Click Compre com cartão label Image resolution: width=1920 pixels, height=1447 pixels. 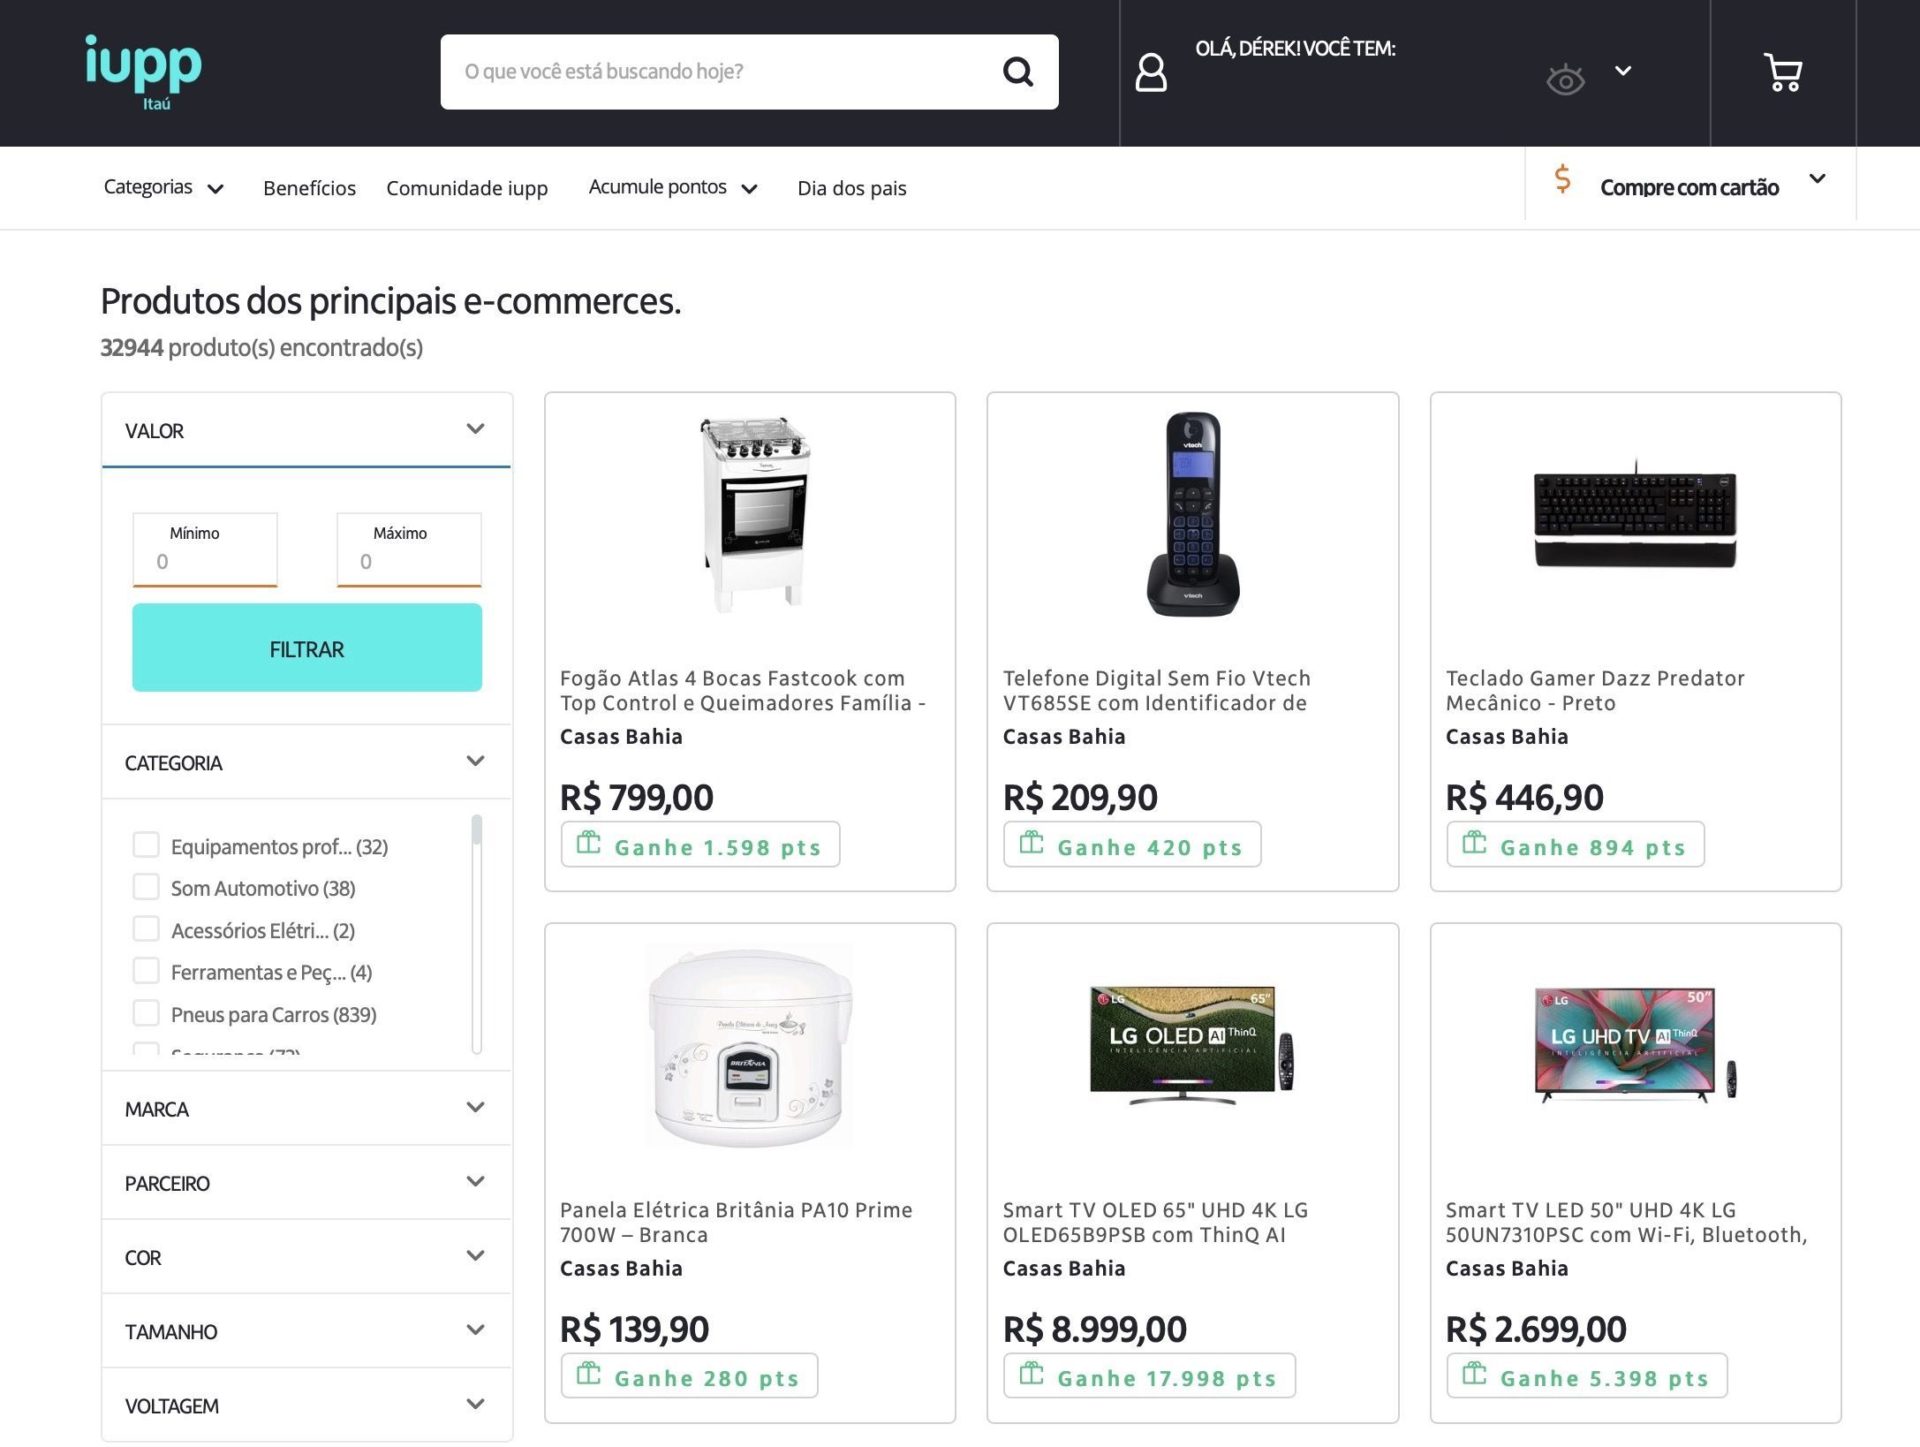coord(1689,187)
